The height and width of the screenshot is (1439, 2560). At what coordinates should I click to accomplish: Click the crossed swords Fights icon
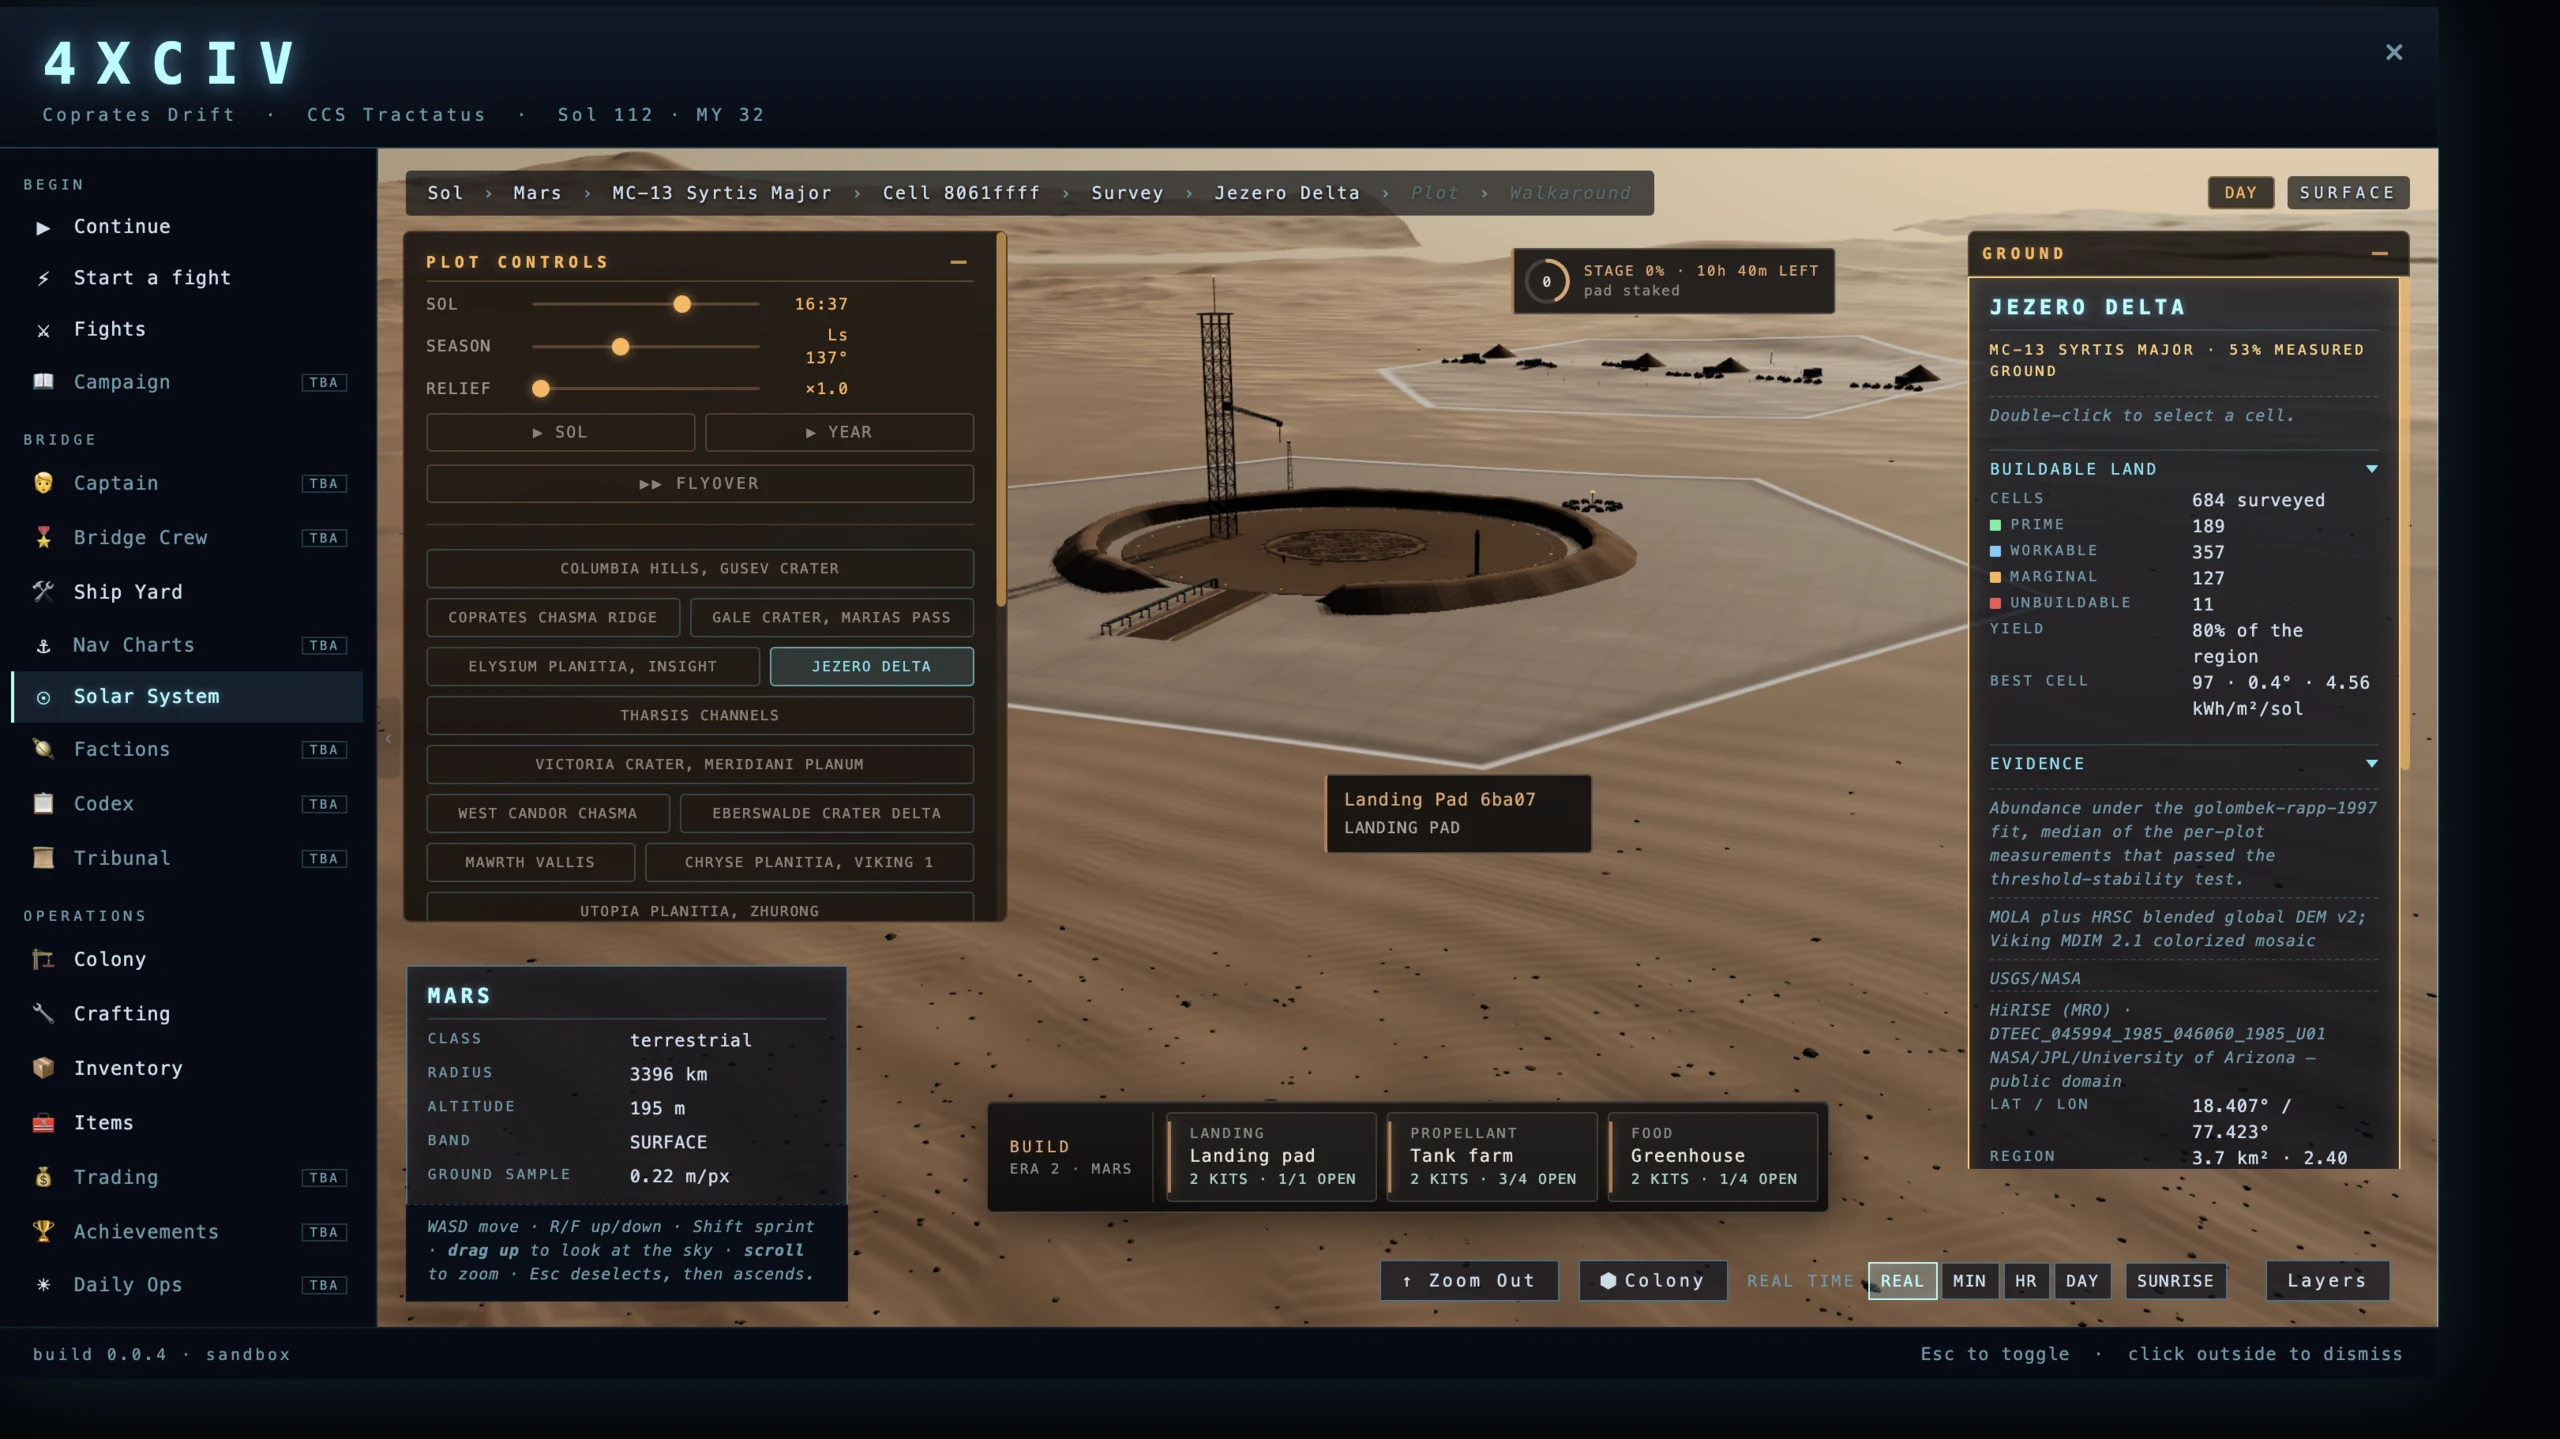pyautogui.click(x=43, y=330)
